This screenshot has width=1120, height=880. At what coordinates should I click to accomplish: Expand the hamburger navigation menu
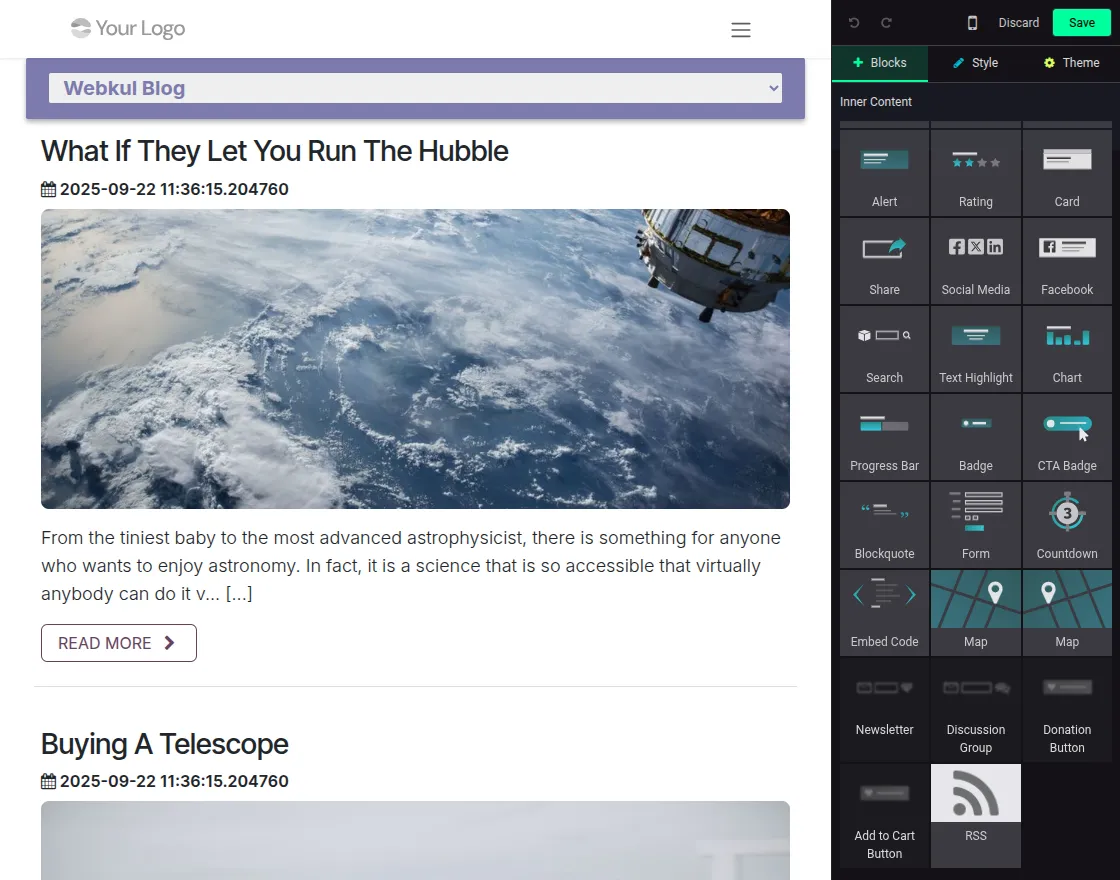tap(740, 30)
